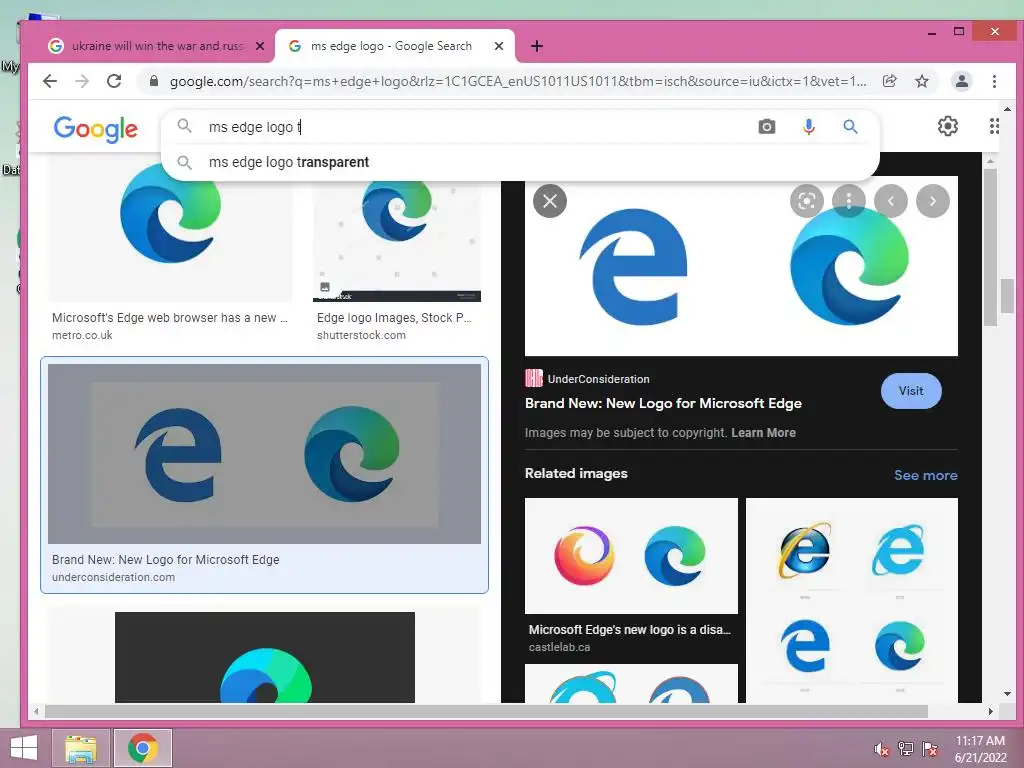
Task: Open Google quick settings gear
Action: point(948,126)
